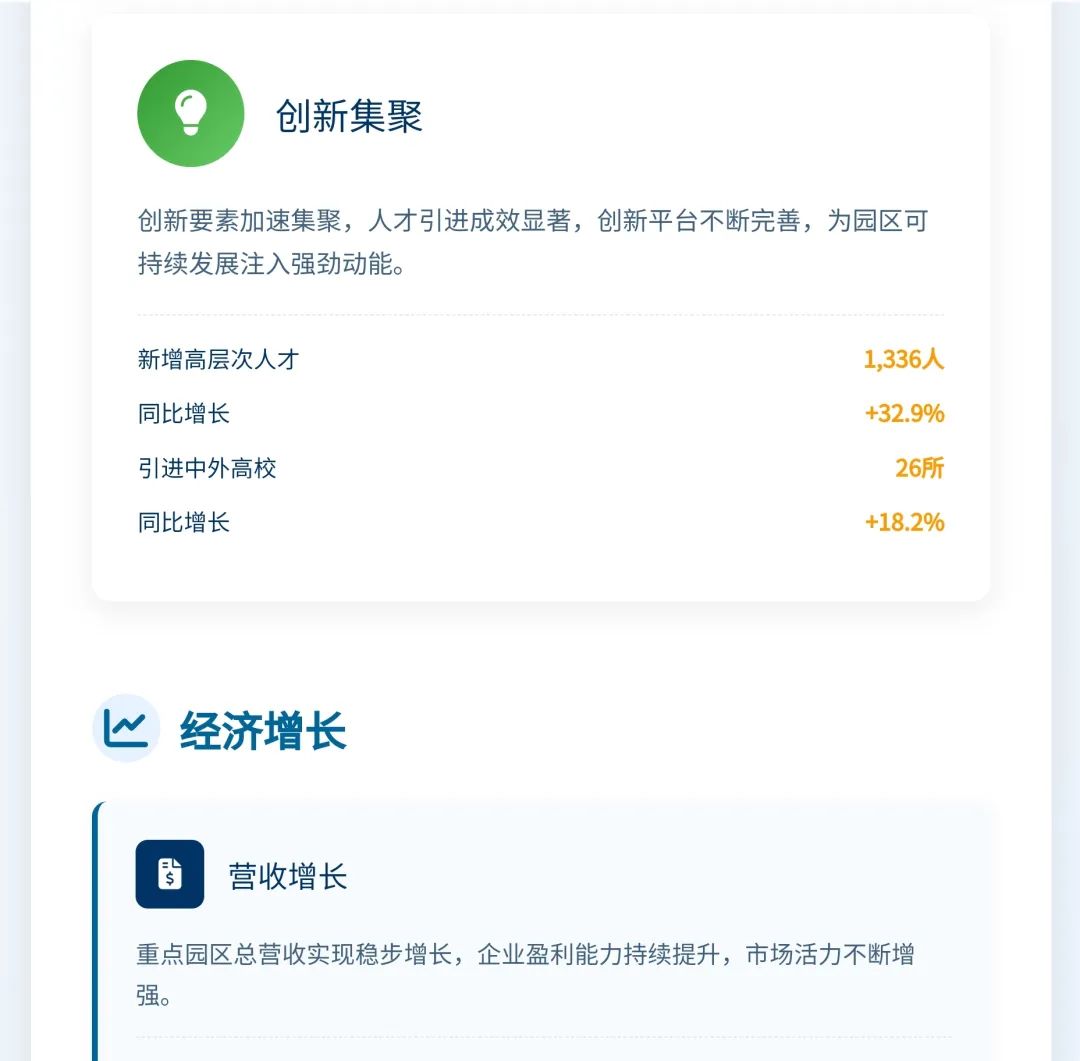
Task: Click the 26所 universities value
Action: click(919, 468)
